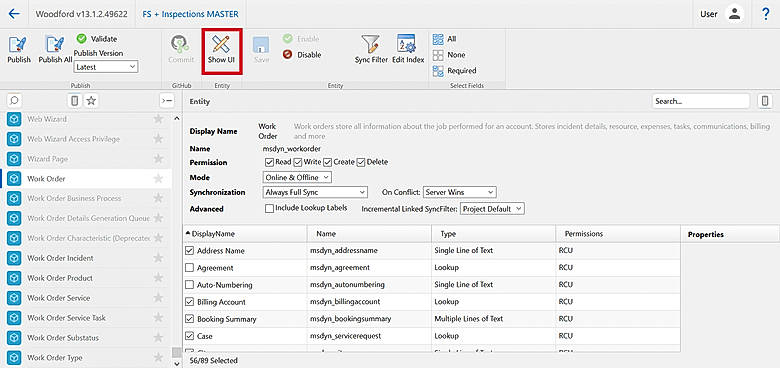The image size is (780, 368).
Task: Open the help question mark icon
Action: [766, 14]
